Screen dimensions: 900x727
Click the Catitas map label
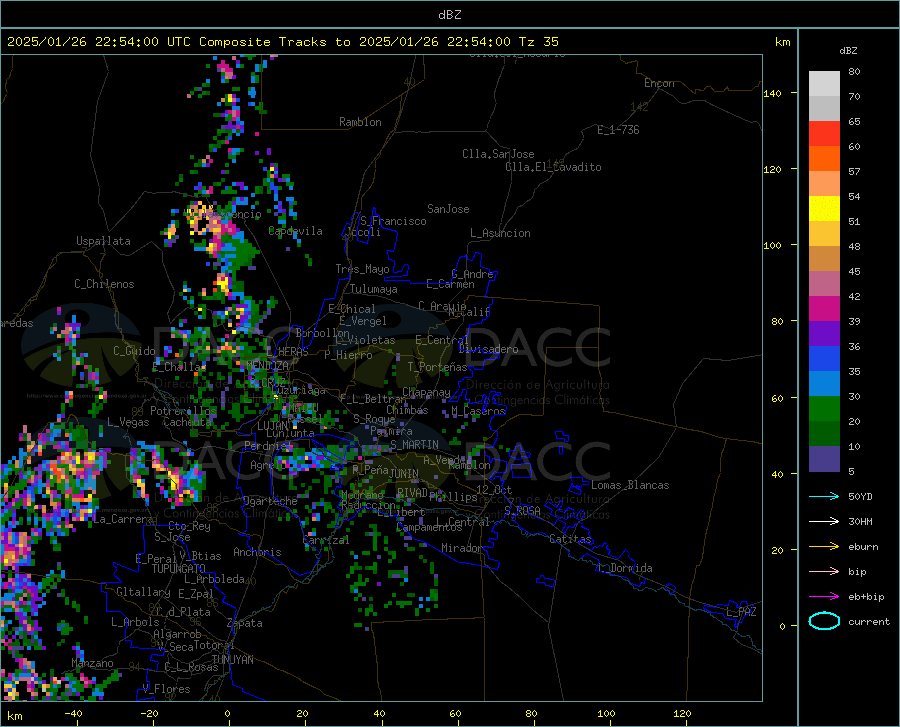tap(571, 539)
